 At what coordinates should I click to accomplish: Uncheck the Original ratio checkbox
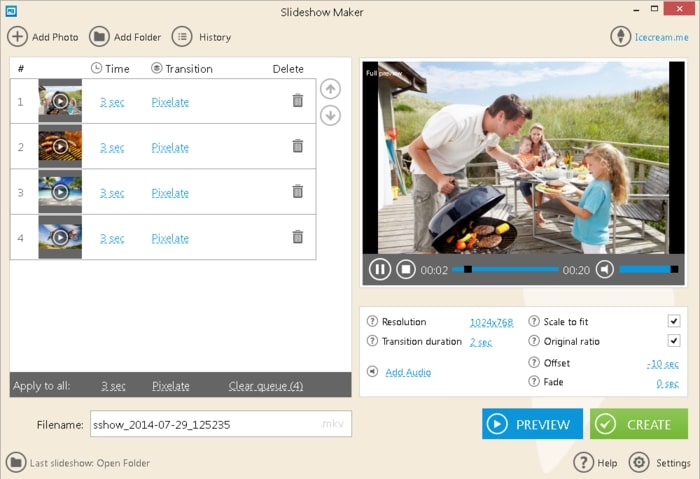point(674,342)
